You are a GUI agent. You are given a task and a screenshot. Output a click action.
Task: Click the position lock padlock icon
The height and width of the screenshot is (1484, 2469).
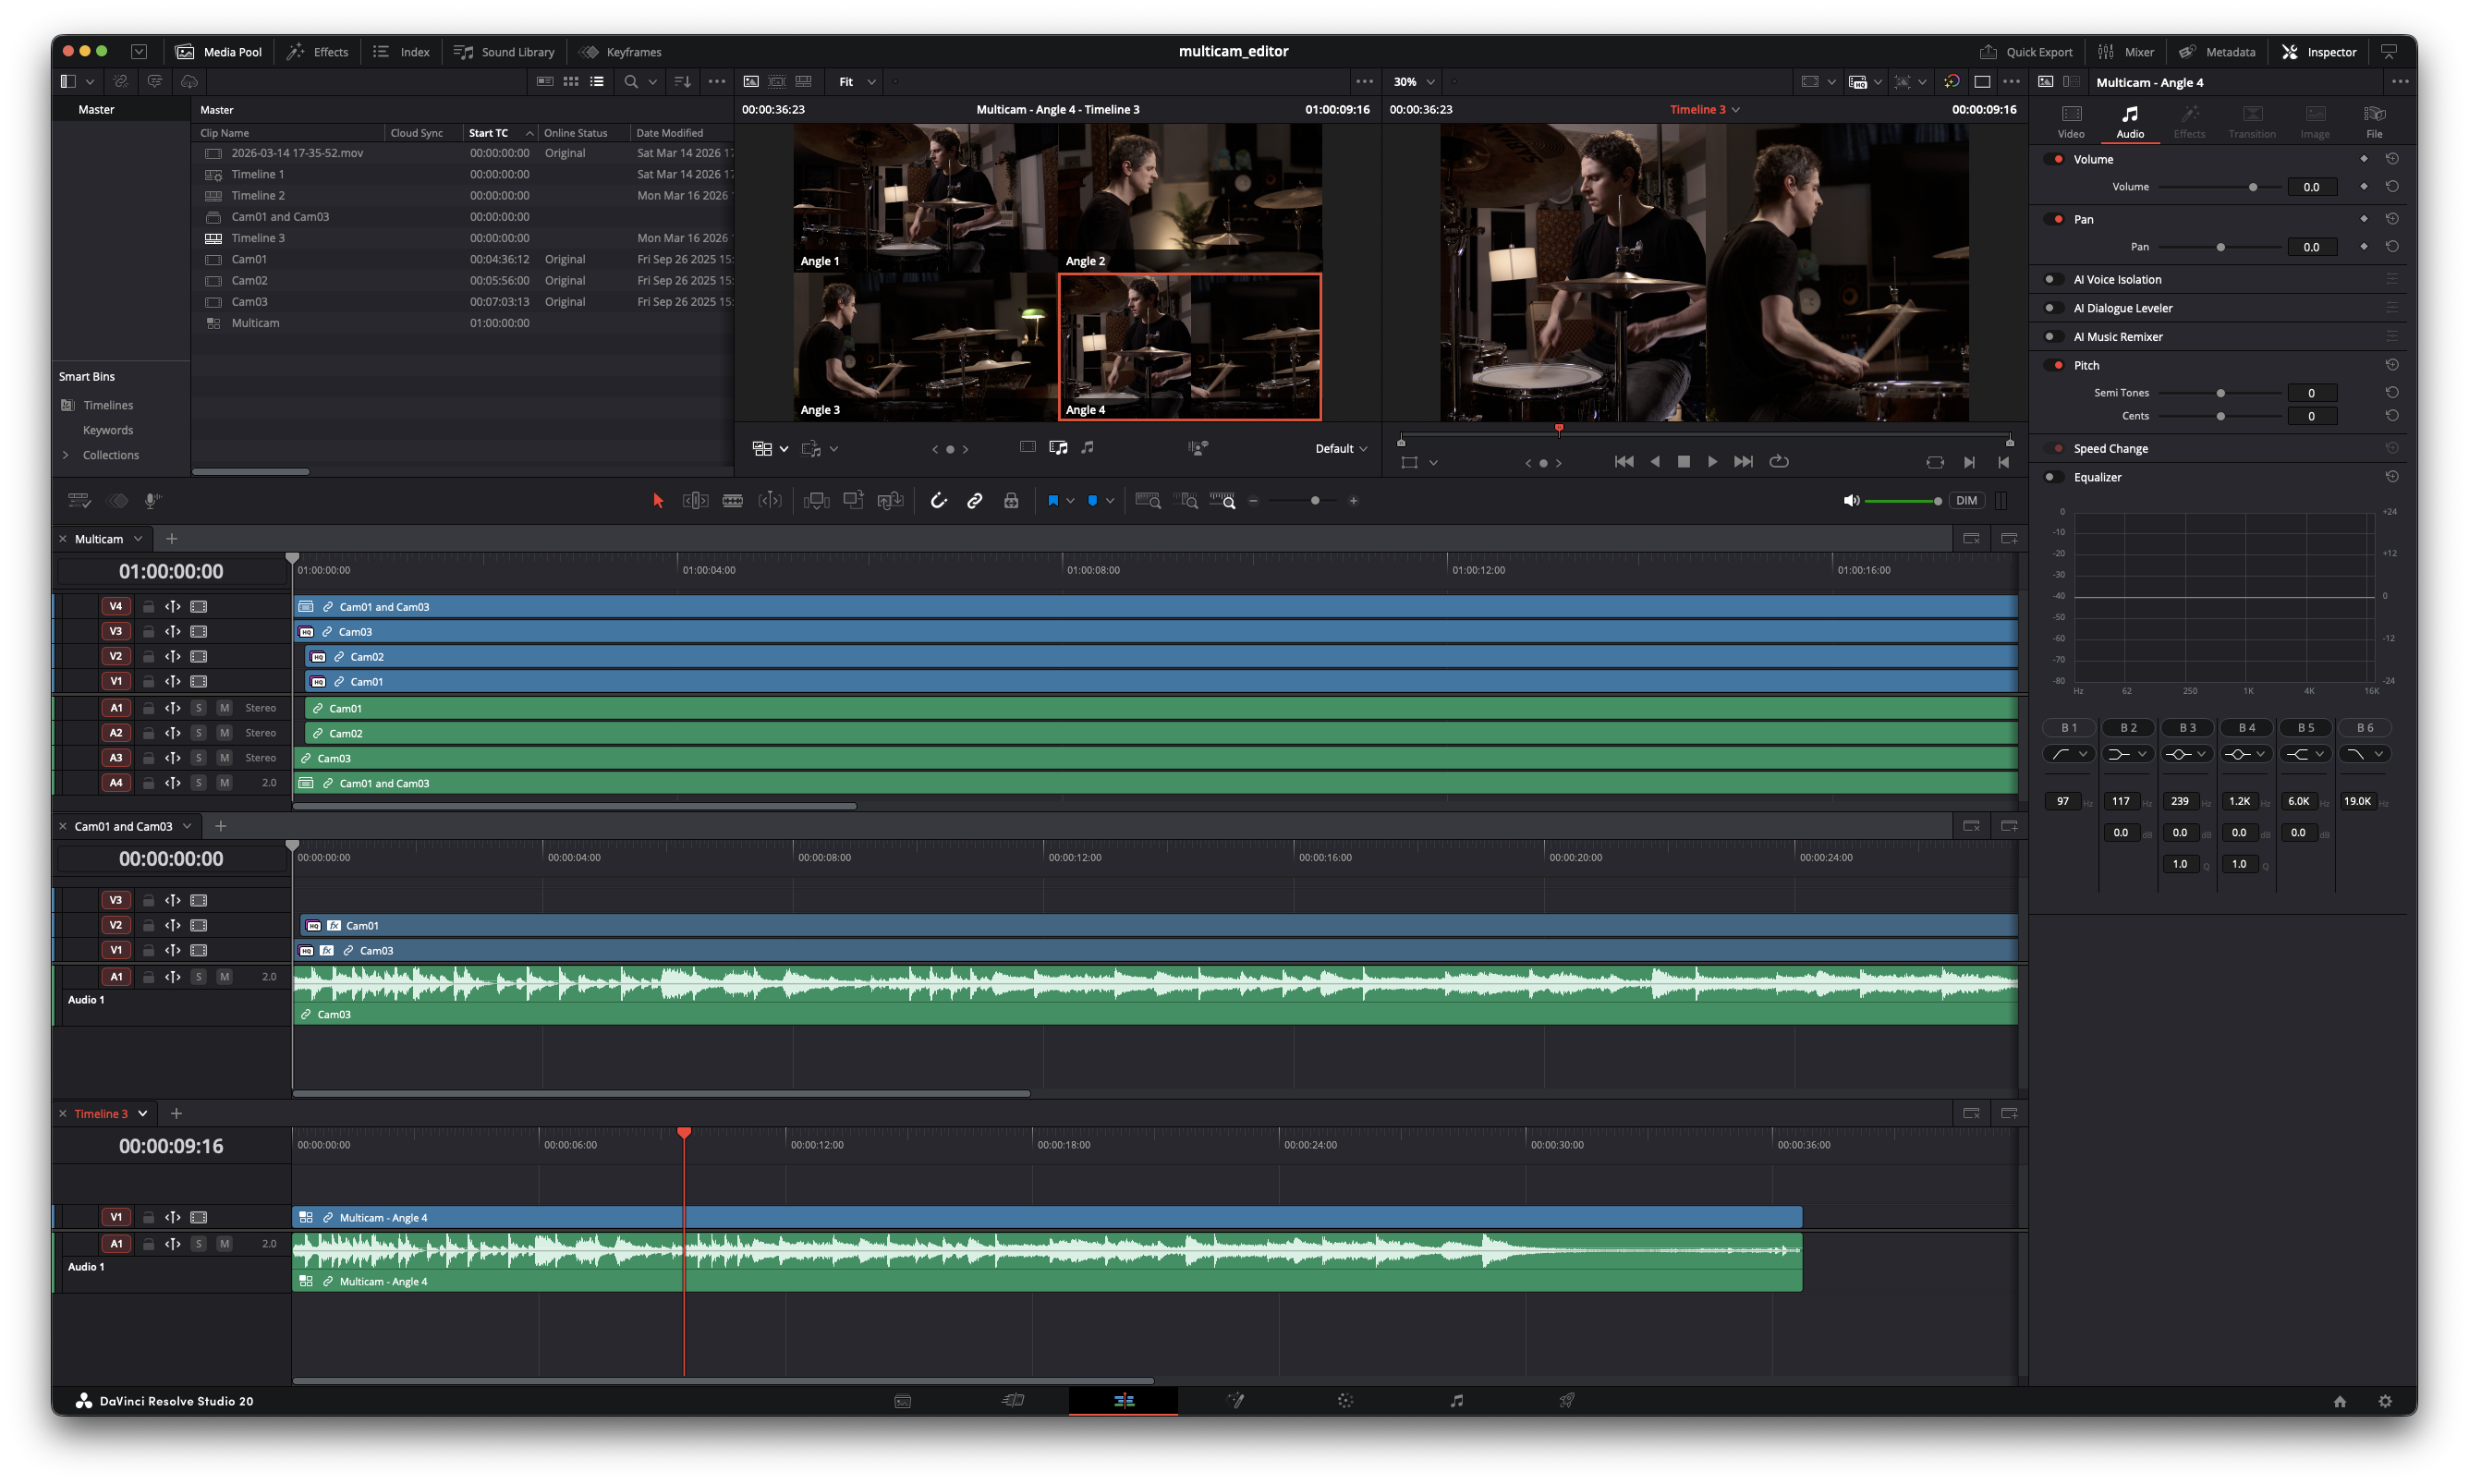1011,501
